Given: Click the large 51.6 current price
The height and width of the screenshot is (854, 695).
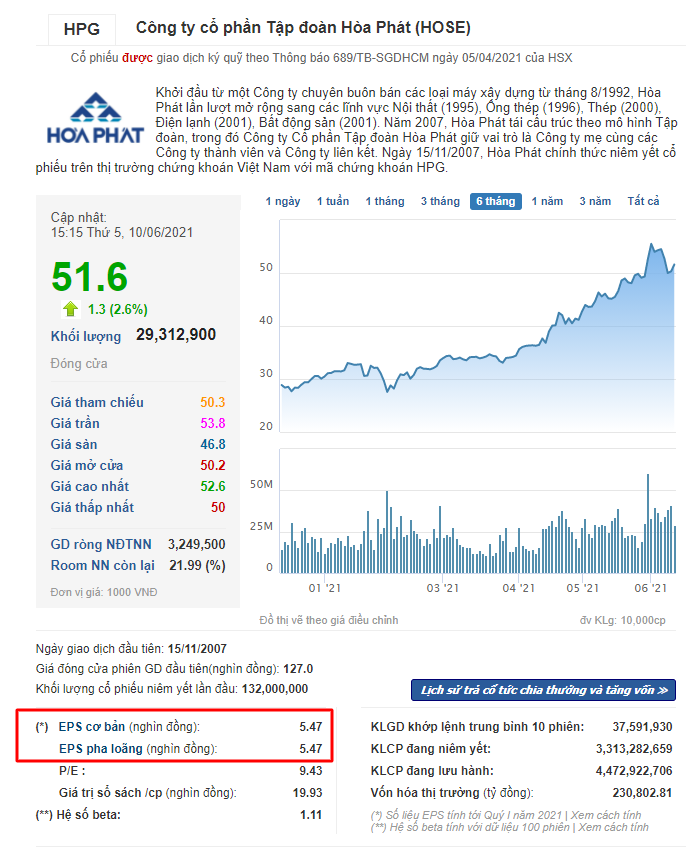Looking at the screenshot, I should point(90,276).
